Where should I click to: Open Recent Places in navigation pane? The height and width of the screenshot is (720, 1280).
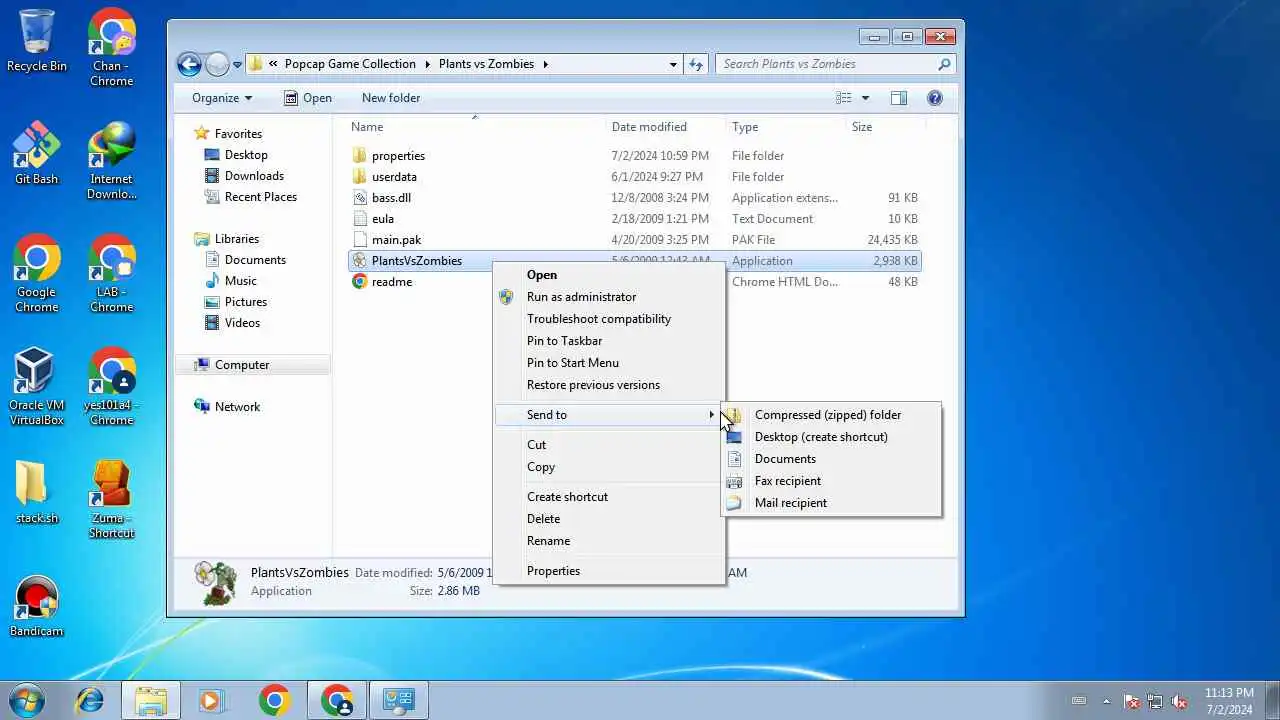pyautogui.click(x=250, y=197)
